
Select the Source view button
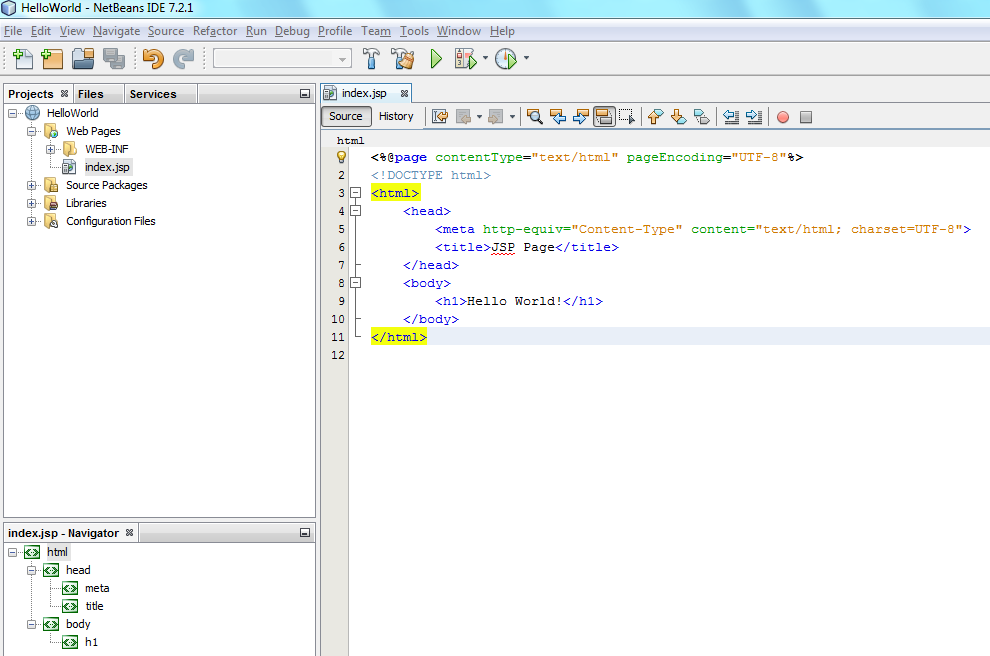pos(345,116)
